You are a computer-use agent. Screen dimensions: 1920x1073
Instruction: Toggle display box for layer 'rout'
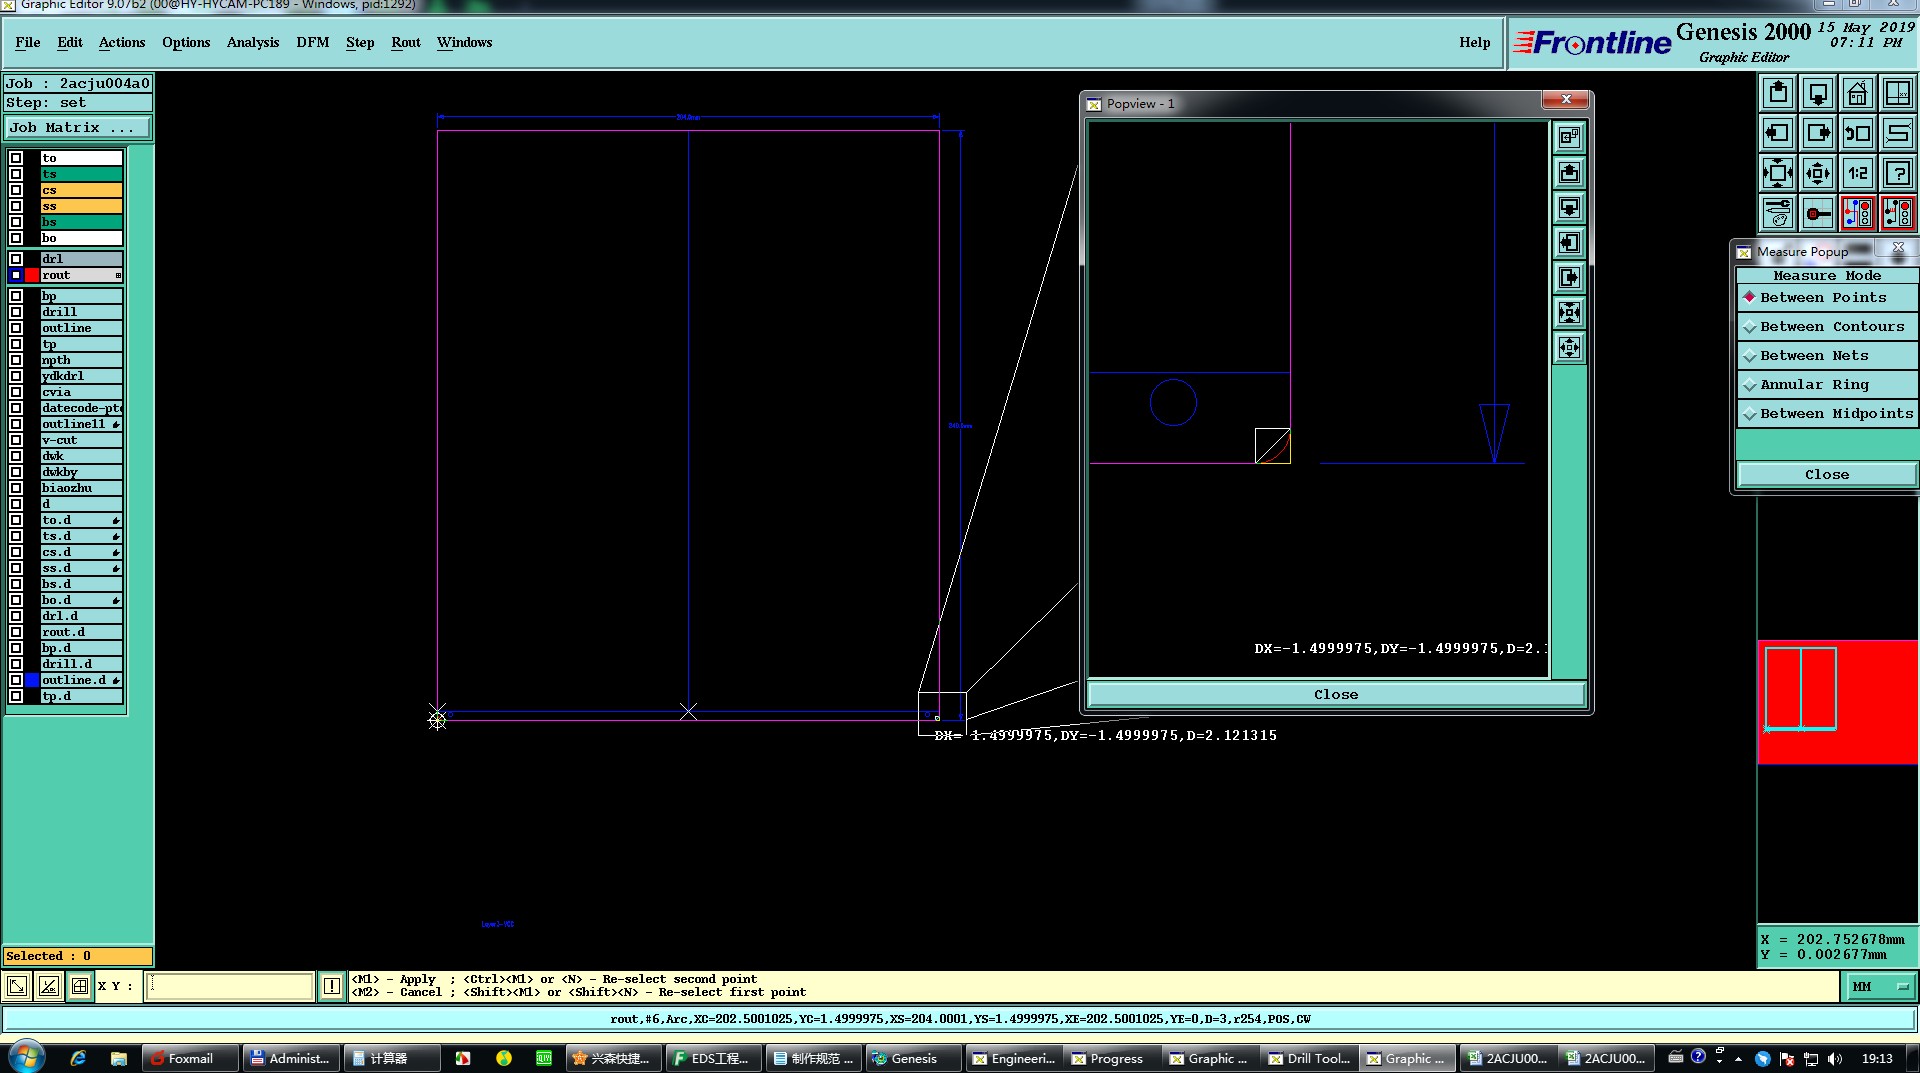point(16,275)
